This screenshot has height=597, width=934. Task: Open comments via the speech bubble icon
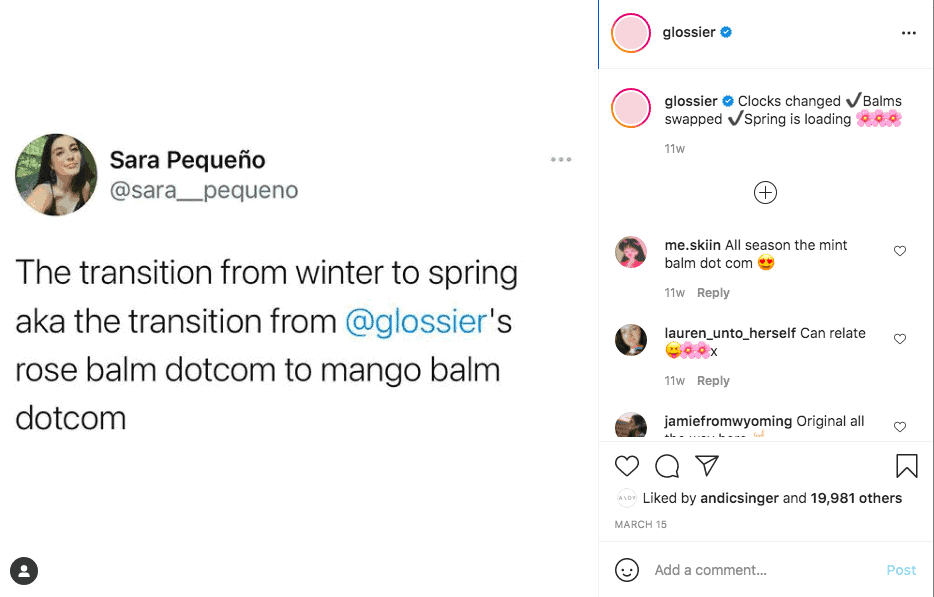[667, 466]
